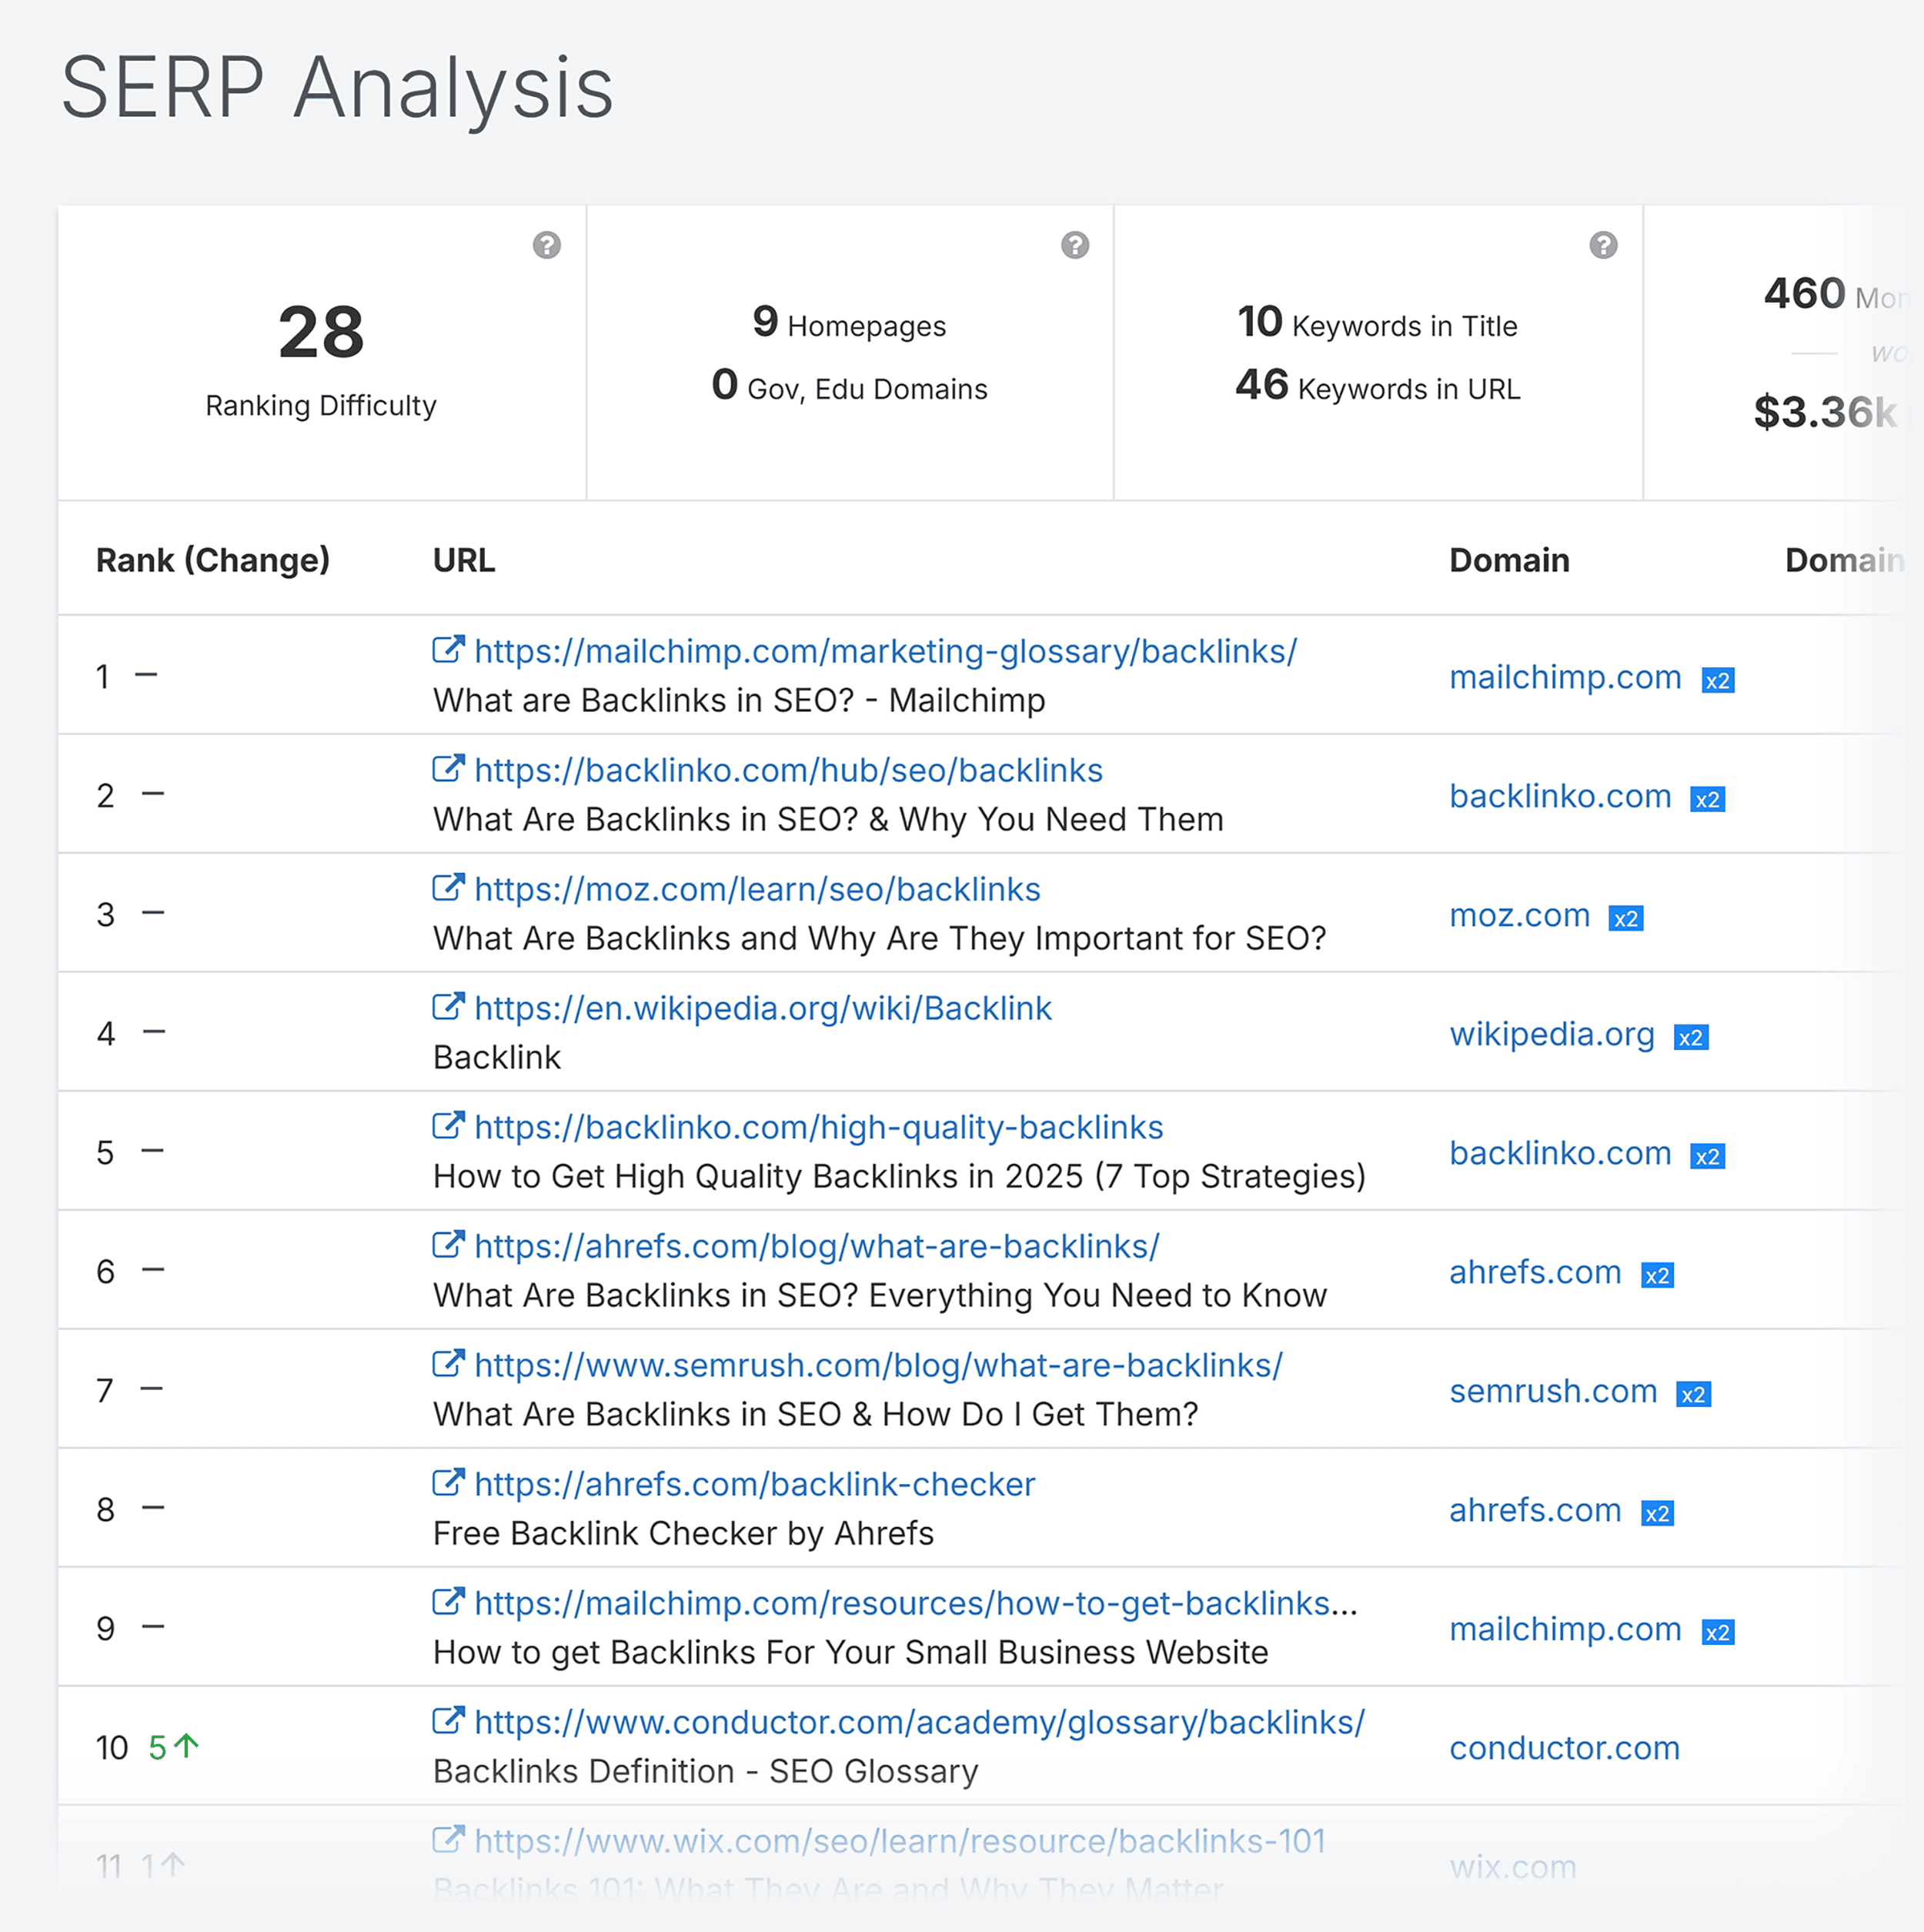Click backlinko.com domain in row 5

tap(1560, 1154)
